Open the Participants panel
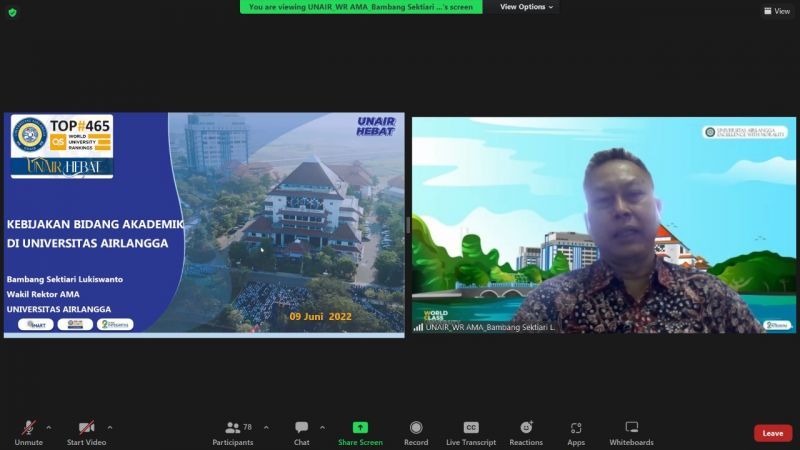The image size is (800, 450). click(x=233, y=433)
